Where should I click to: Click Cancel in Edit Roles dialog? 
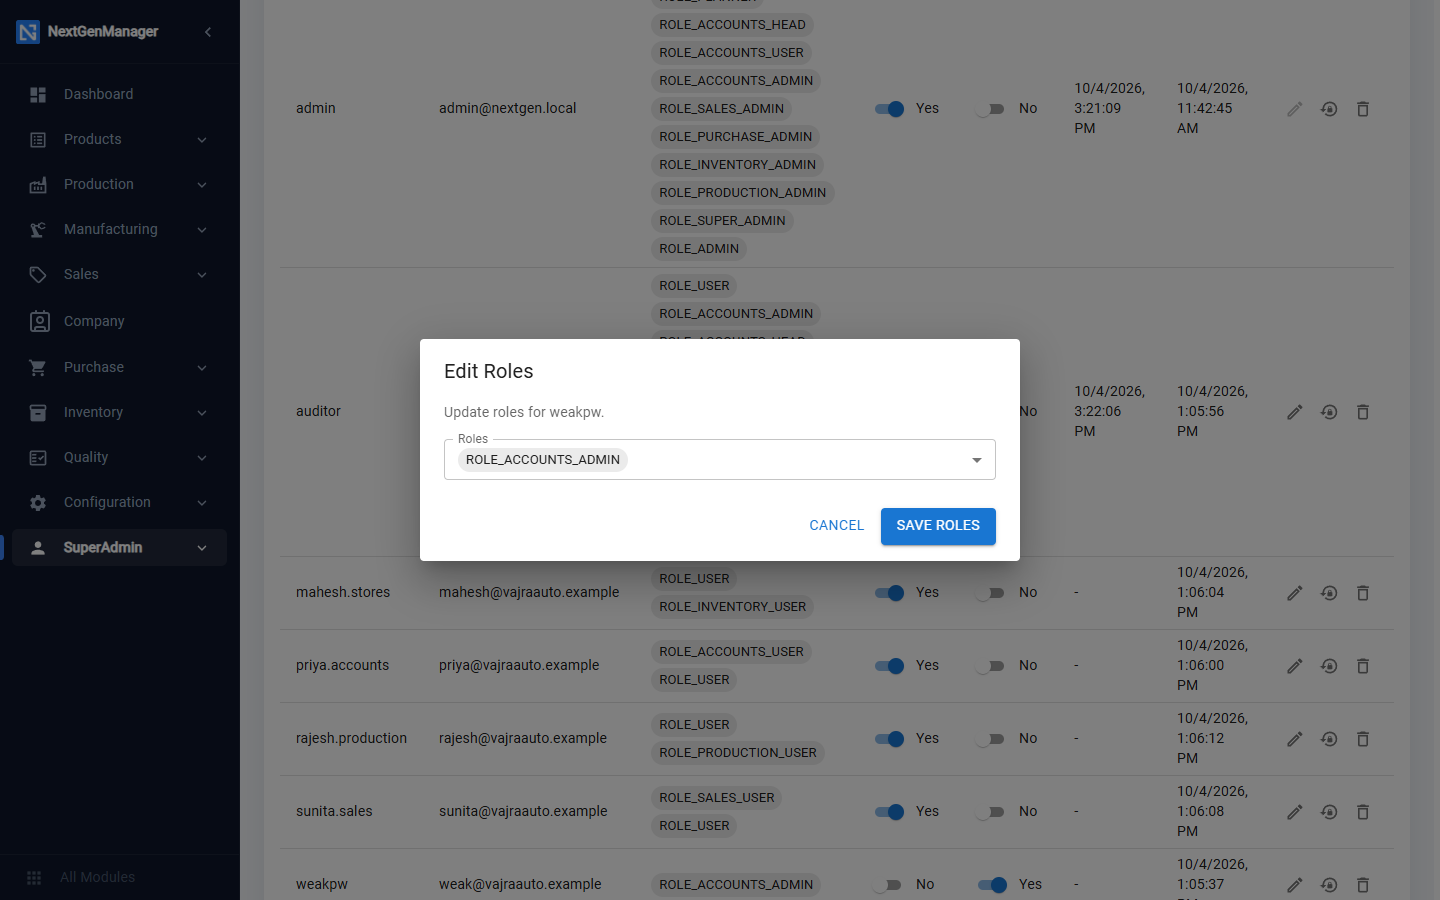tap(837, 526)
